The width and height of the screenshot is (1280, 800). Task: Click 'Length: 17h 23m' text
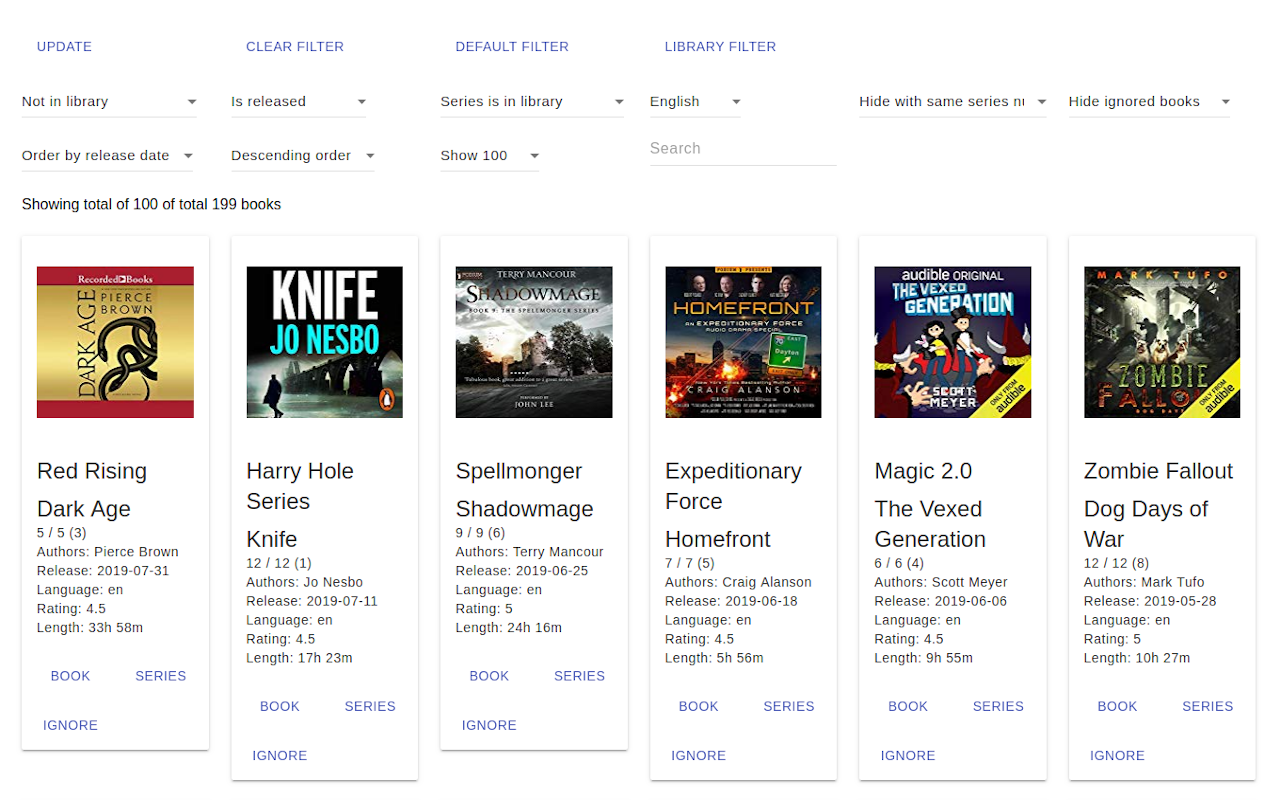click(300, 658)
